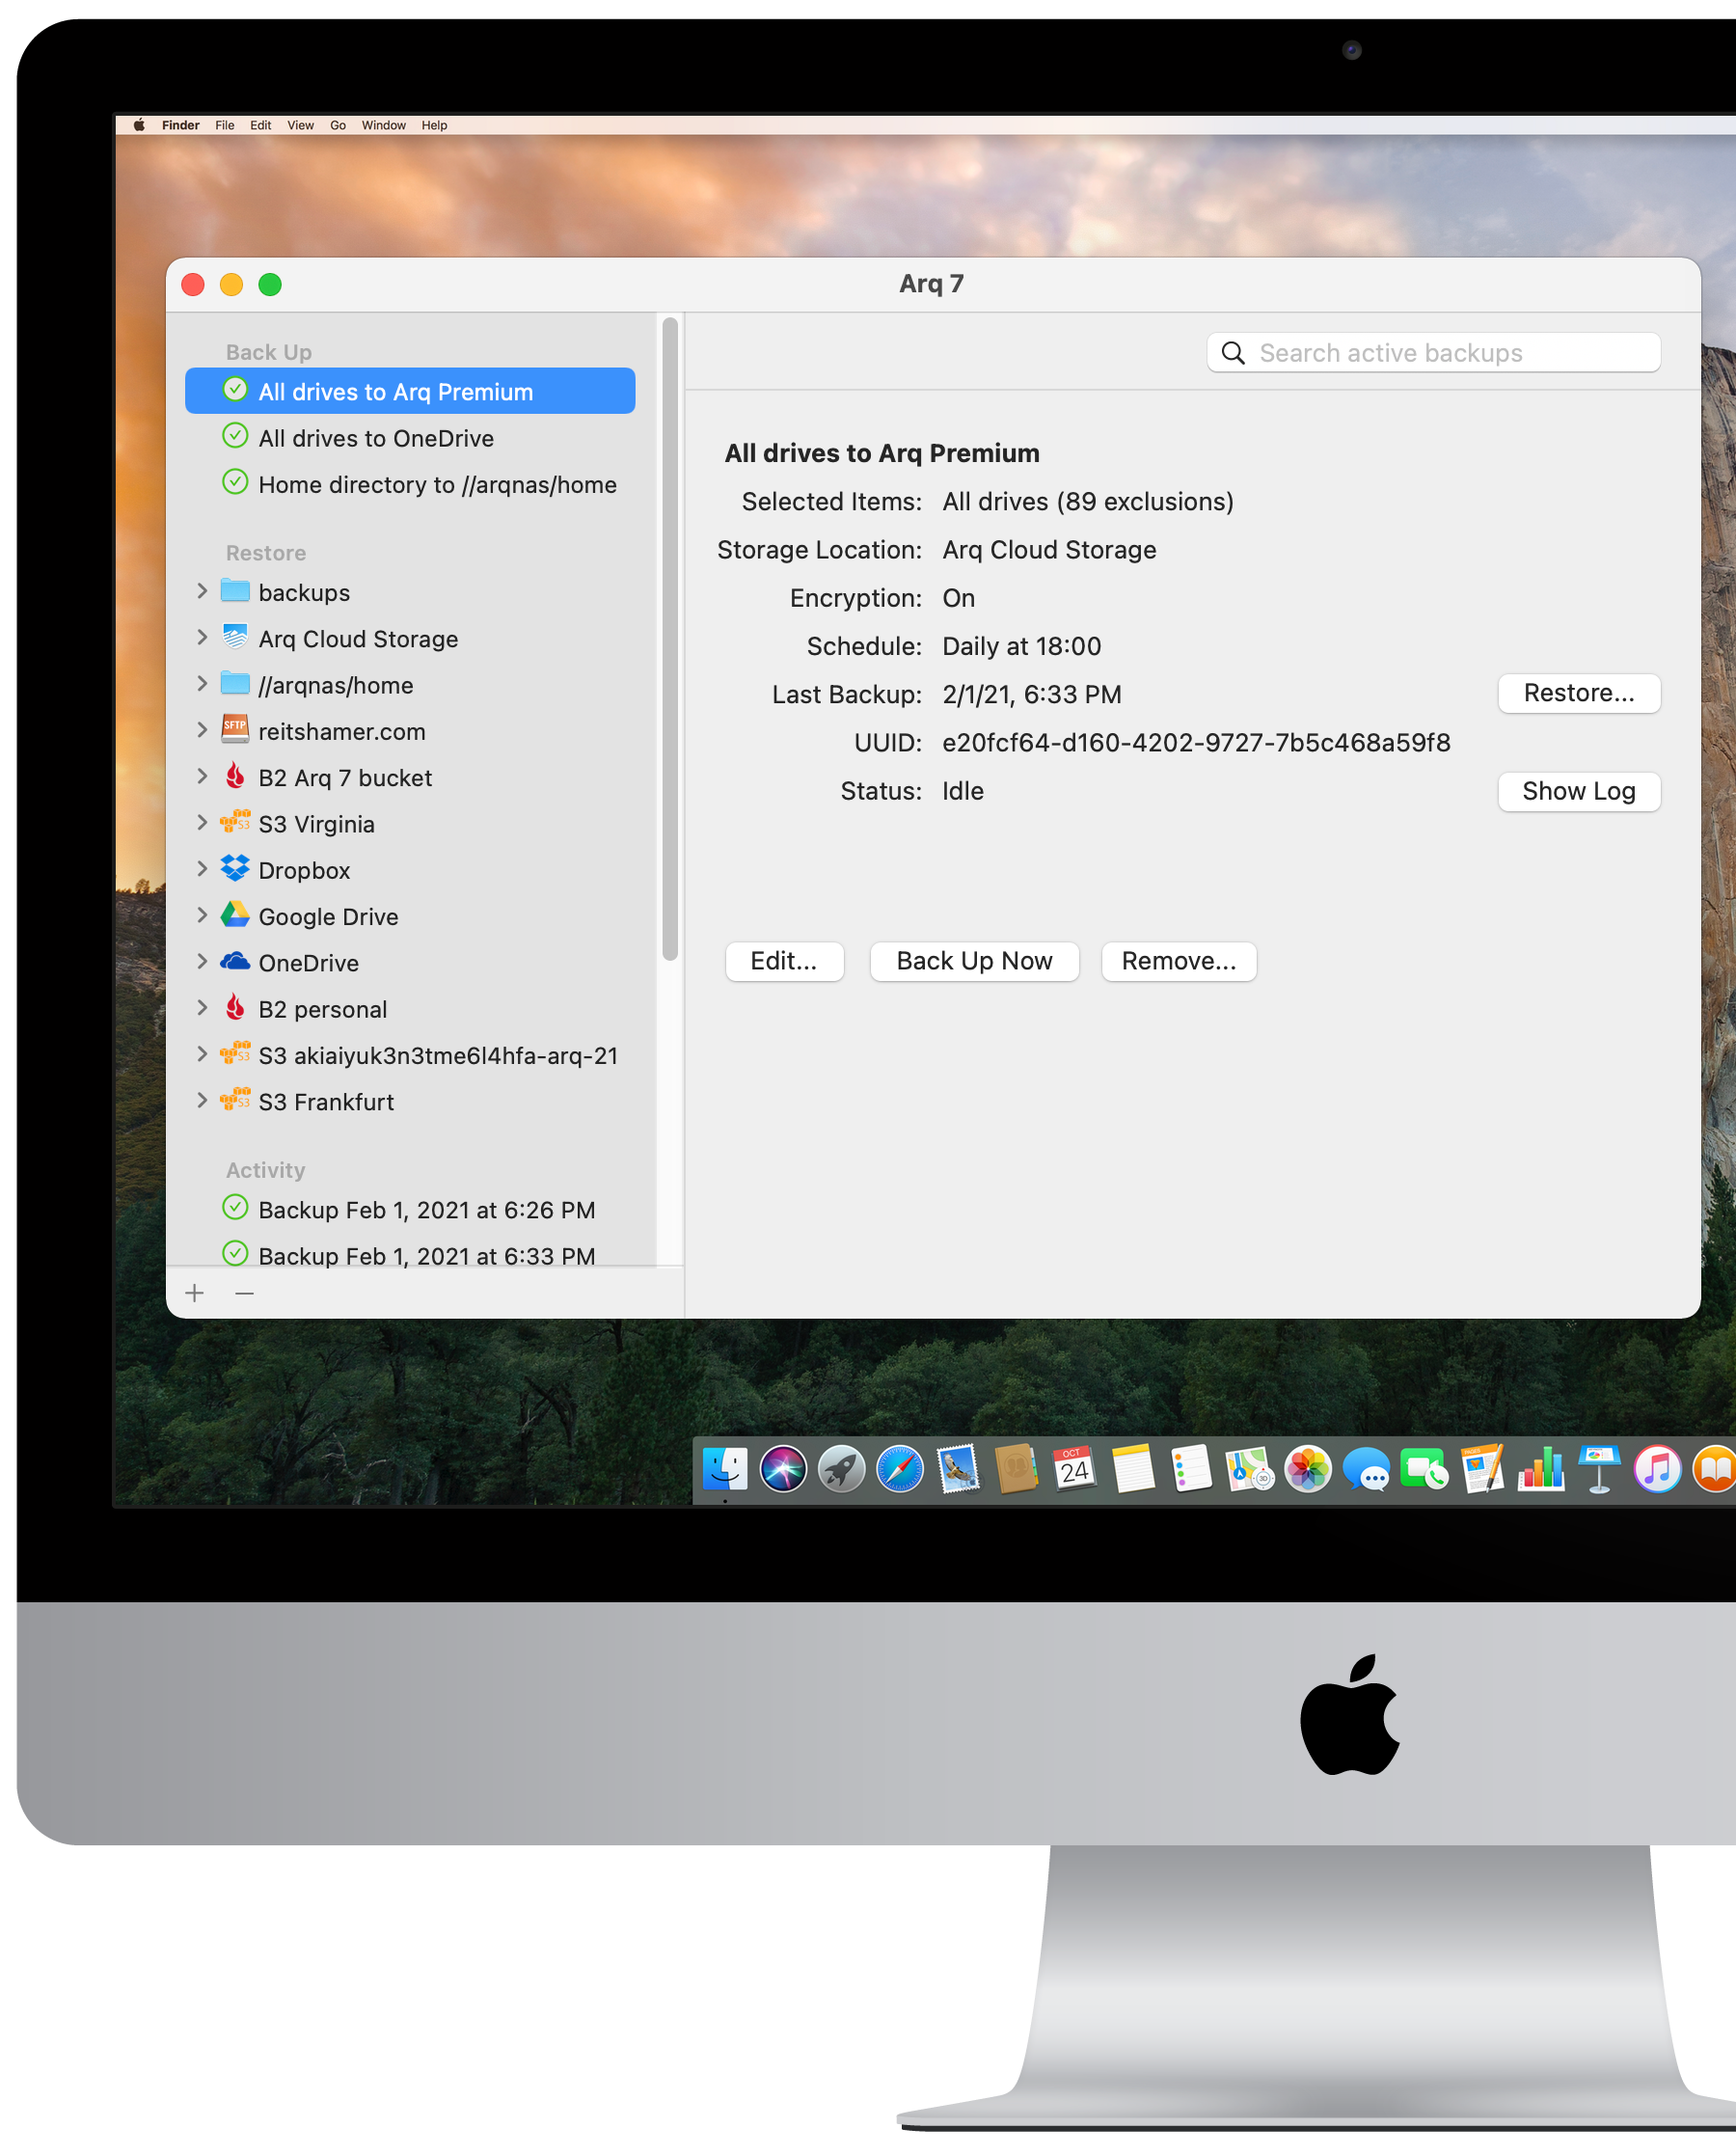The height and width of the screenshot is (2155, 1736).
Task: Select Backup Feb 1, 2021 at 6:33 PM
Action: (410, 1255)
